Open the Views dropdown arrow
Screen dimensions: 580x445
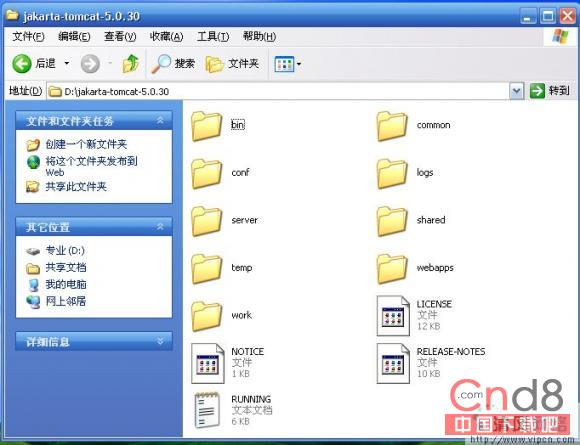click(x=299, y=64)
